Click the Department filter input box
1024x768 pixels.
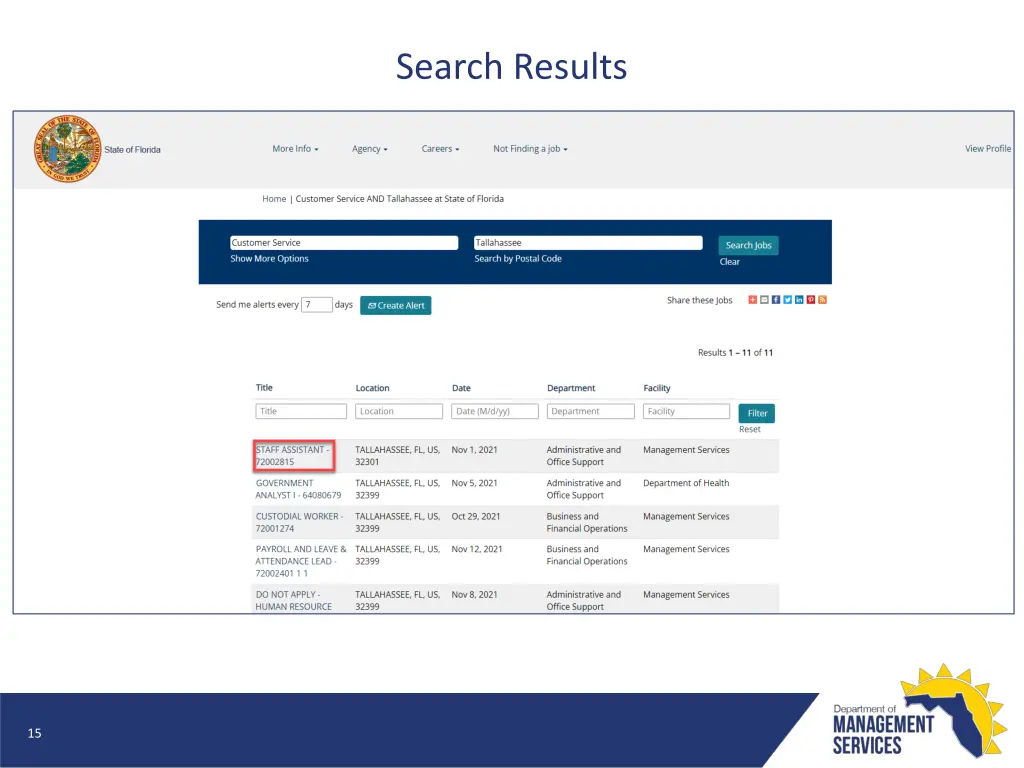590,411
